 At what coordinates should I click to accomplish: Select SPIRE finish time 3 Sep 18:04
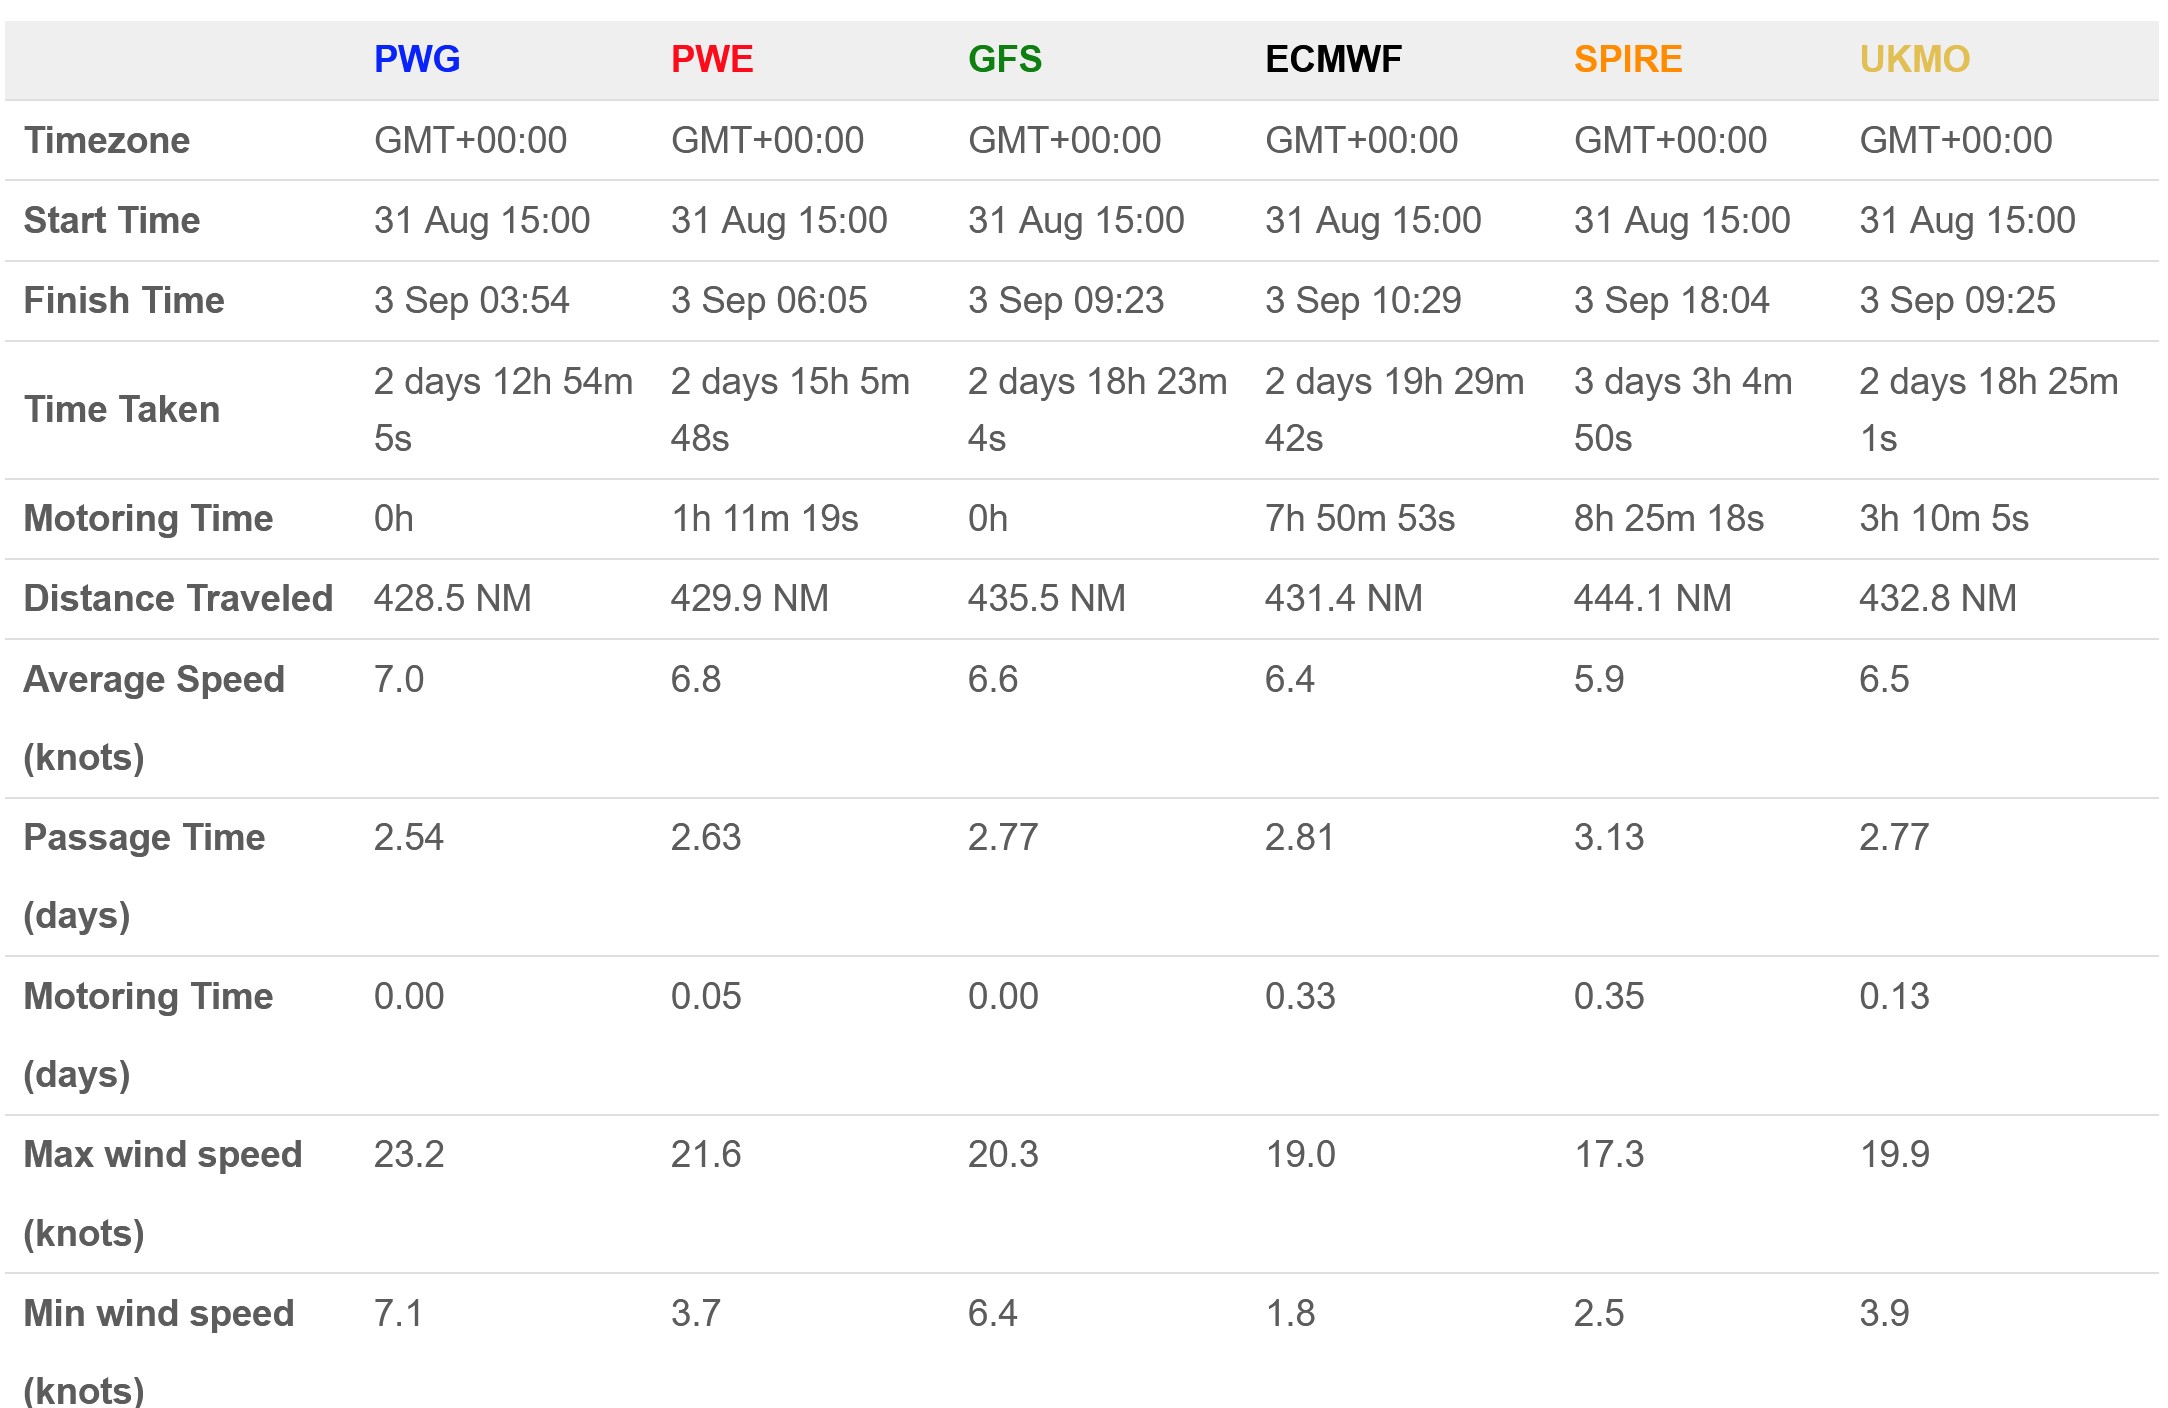1671,300
